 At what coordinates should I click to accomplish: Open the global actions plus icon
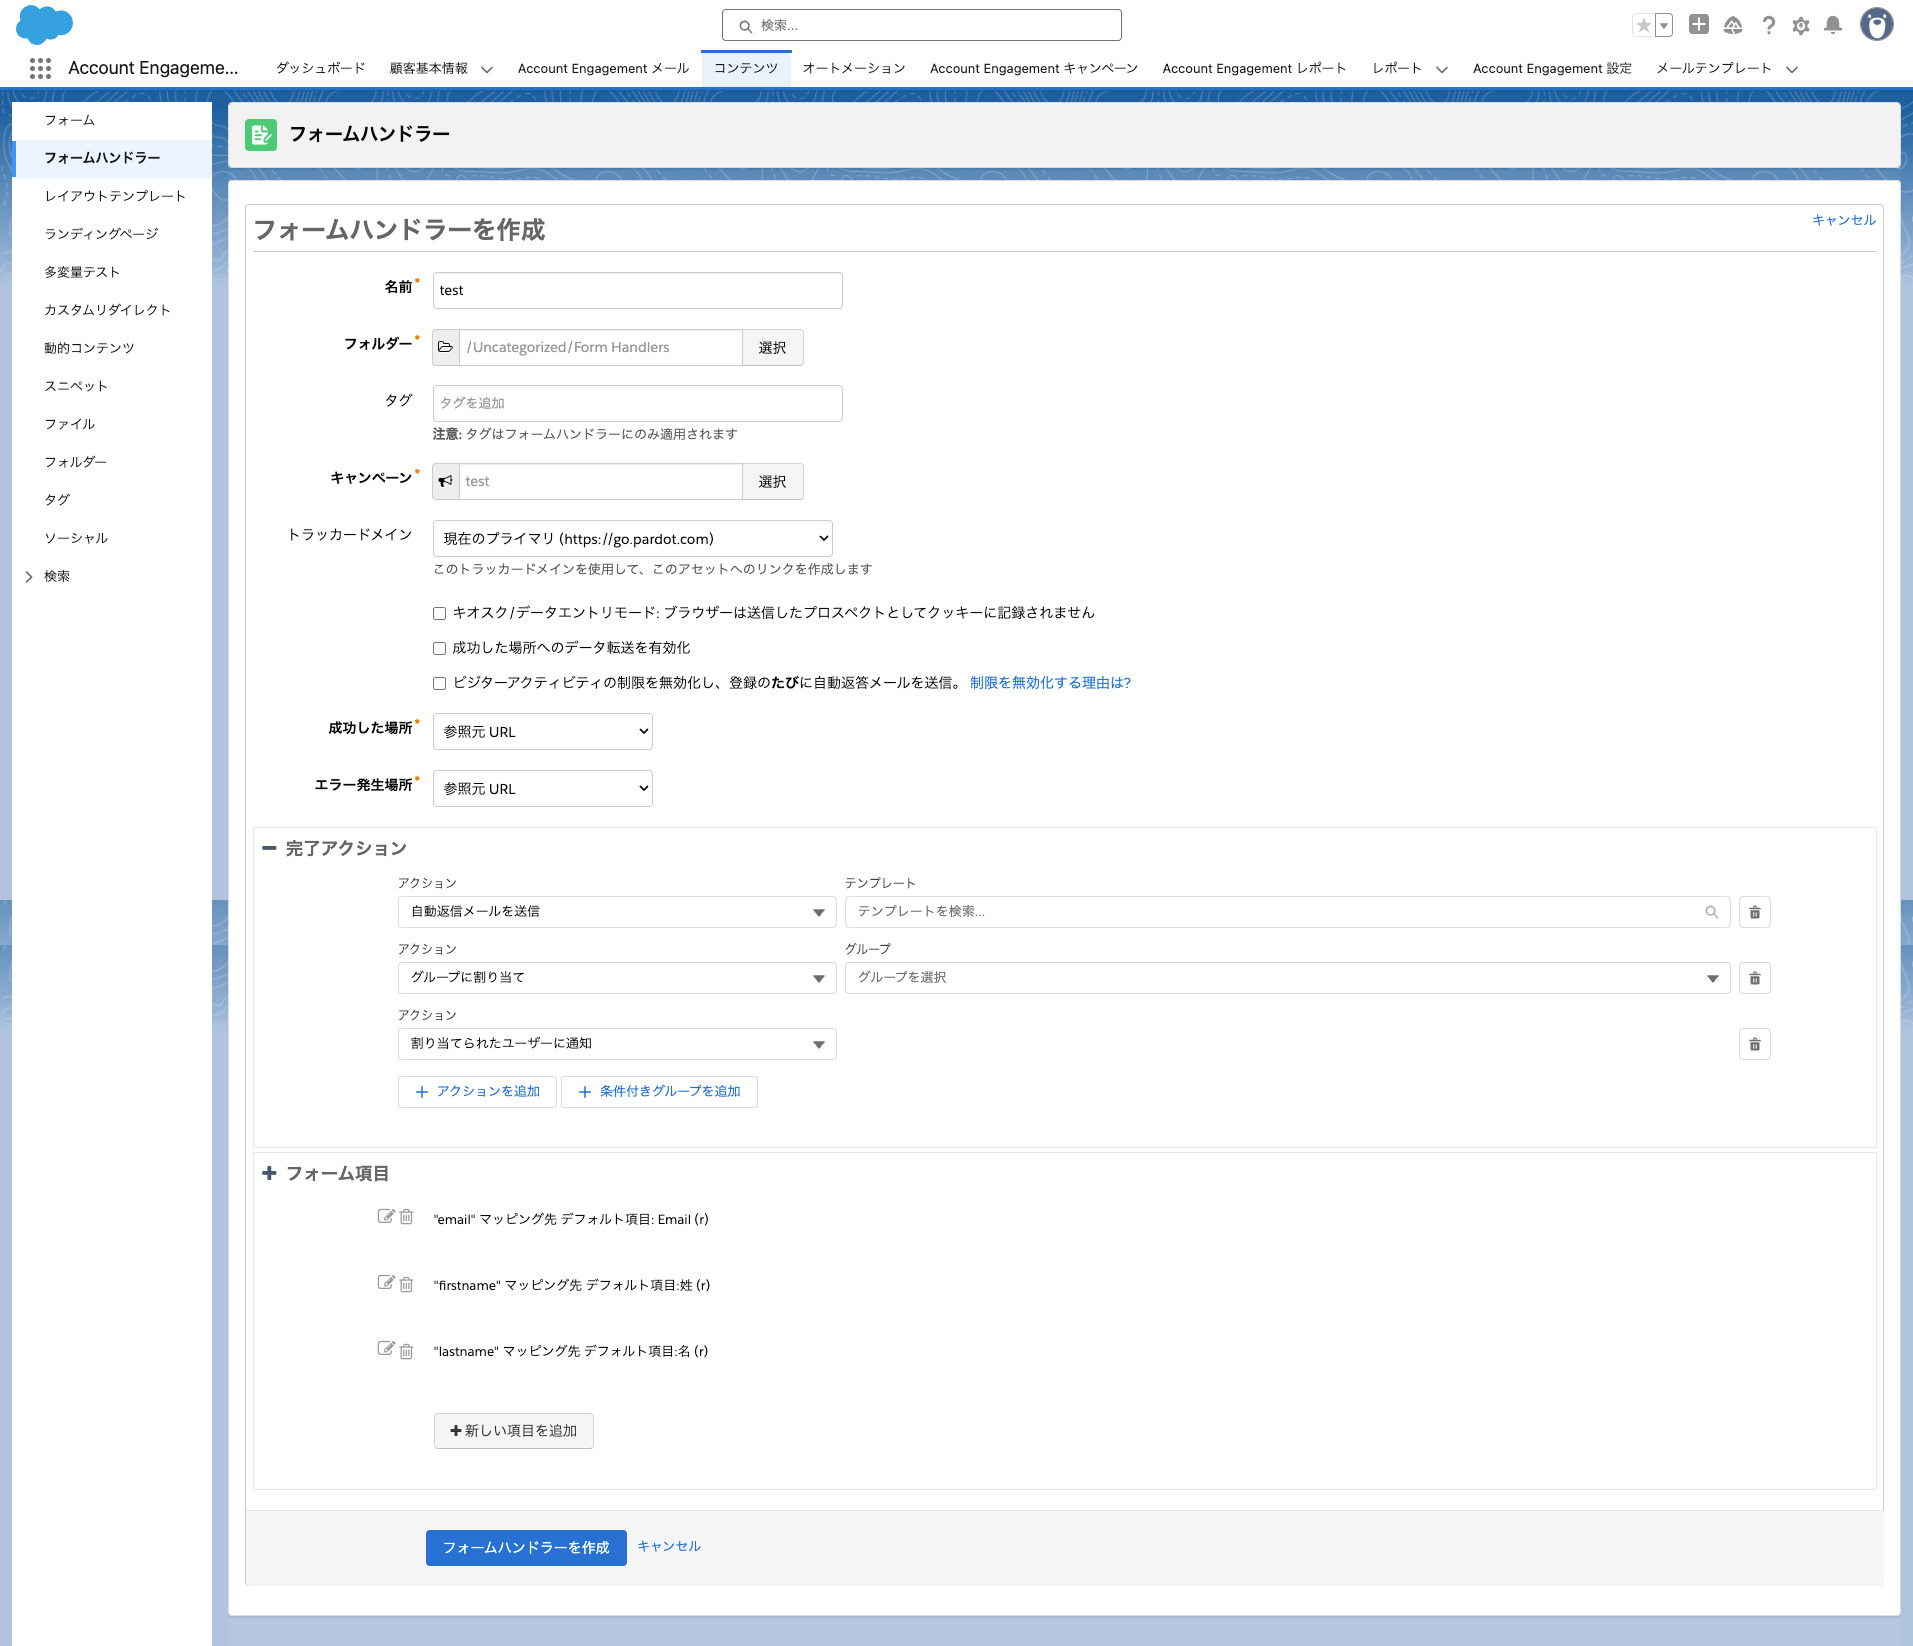click(1698, 25)
